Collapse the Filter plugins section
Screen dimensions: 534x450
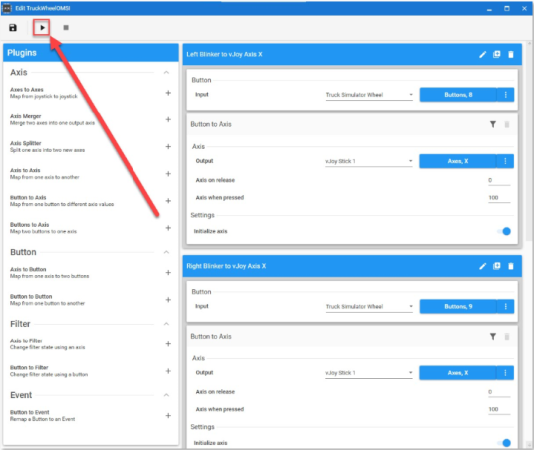tap(166, 324)
